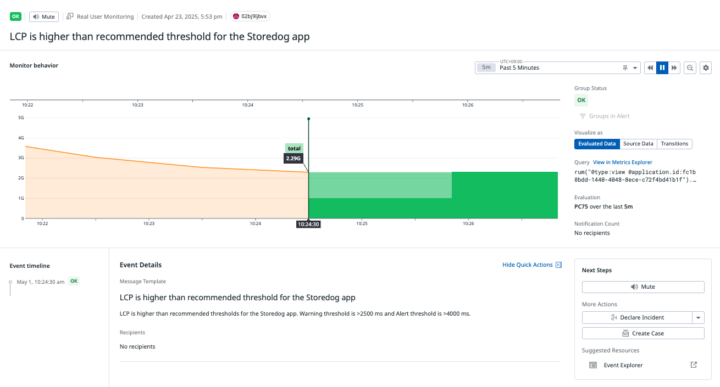Select the Evaluated Data view
Viewport: 720px width, 387px height.
pos(597,144)
